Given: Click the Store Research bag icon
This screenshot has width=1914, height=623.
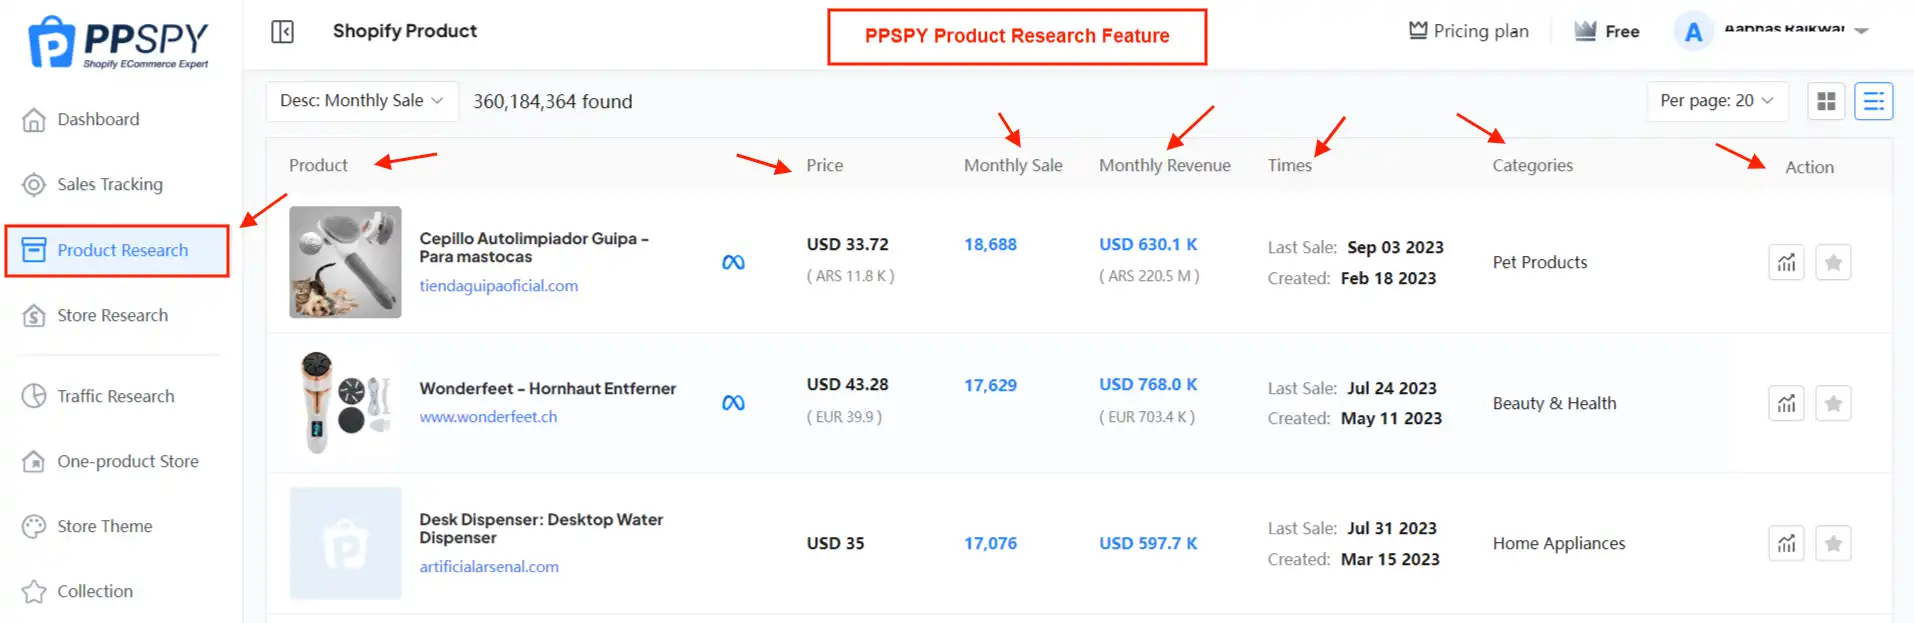Looking at the screenshot, I should tap(34, 316).
